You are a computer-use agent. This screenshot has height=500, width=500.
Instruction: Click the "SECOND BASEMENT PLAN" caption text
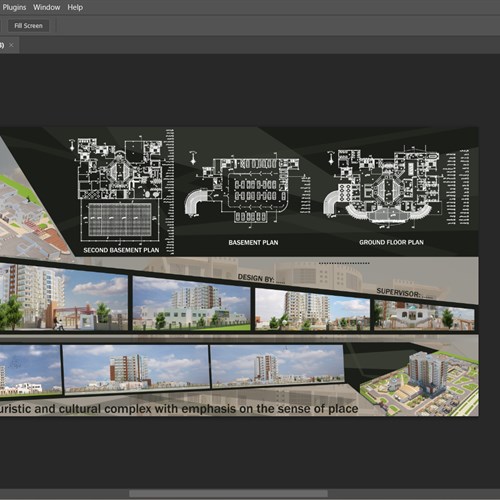121,250
